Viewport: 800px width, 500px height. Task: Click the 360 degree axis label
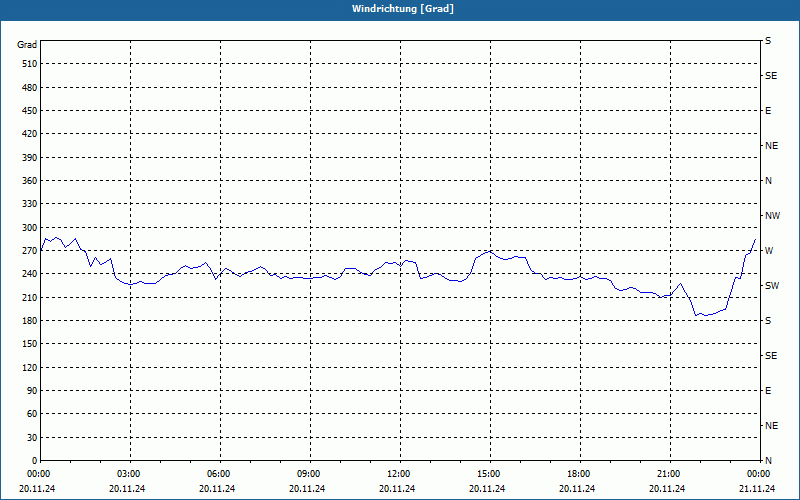point(30,181)
